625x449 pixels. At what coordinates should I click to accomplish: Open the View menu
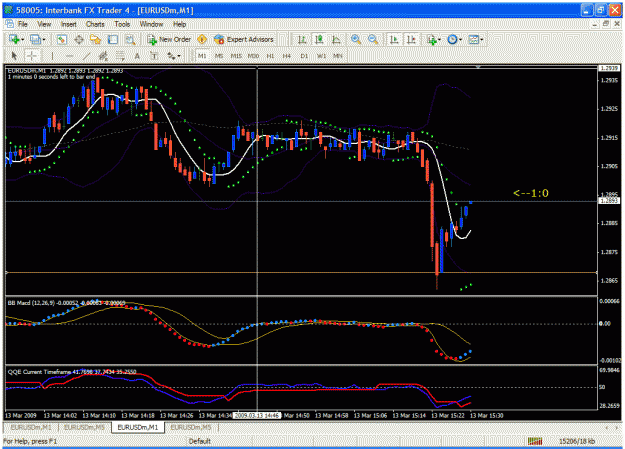click(x=44, y=24)
